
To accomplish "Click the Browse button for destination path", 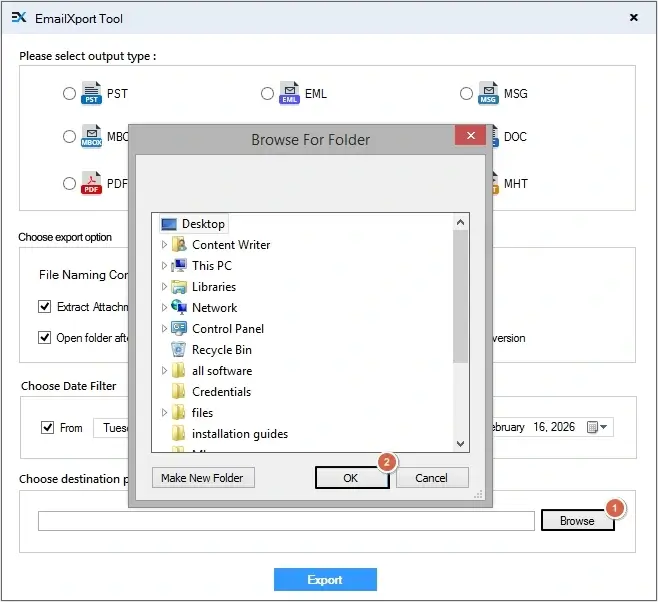I will tap(577, 521).
